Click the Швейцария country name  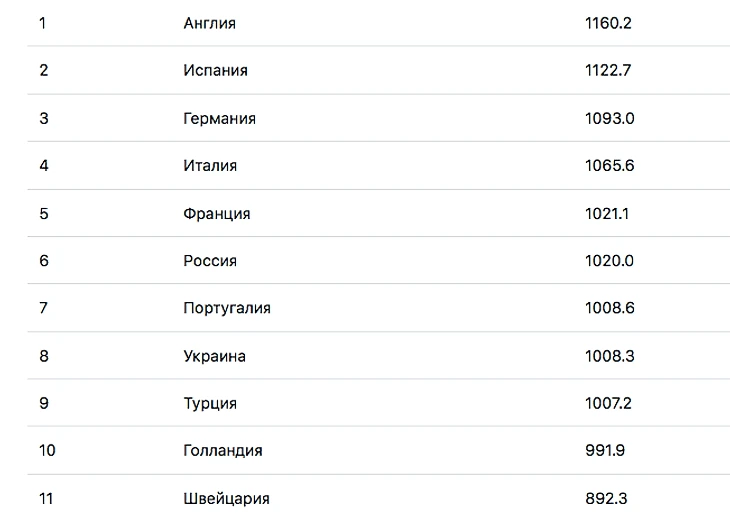[x=226, y=498]
